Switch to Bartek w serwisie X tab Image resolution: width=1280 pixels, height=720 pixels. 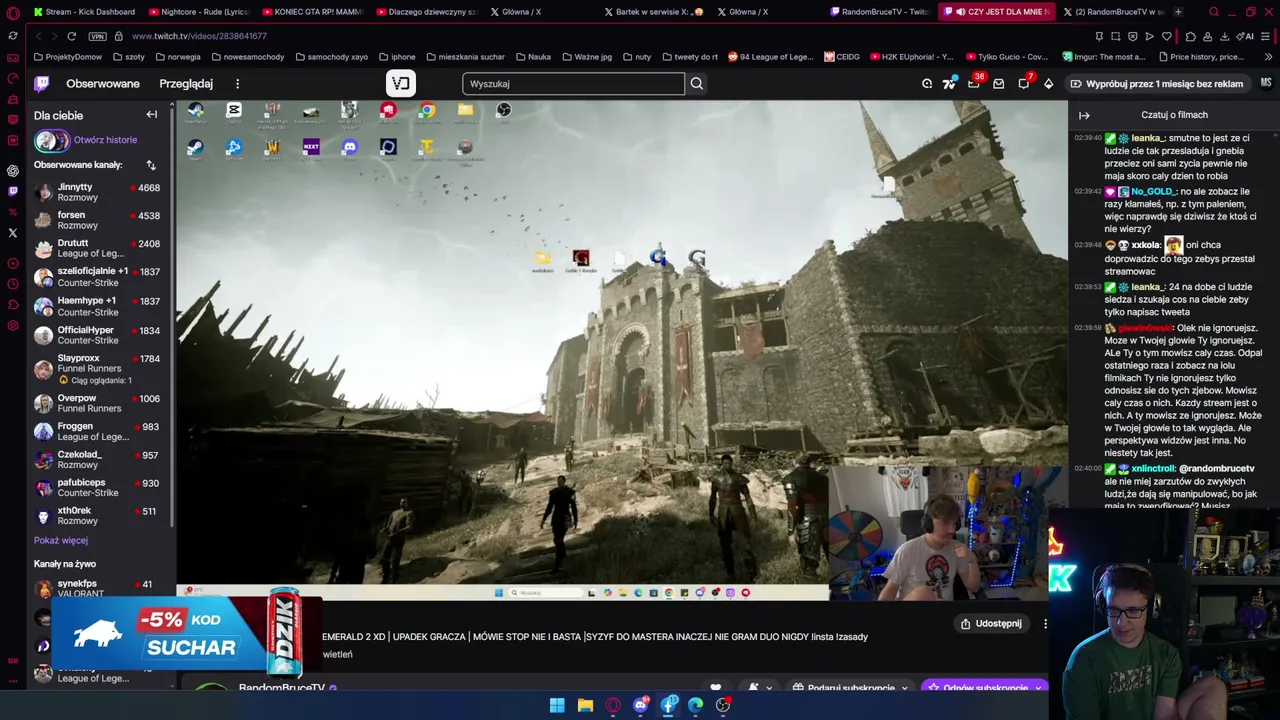(x=655, y=12)
